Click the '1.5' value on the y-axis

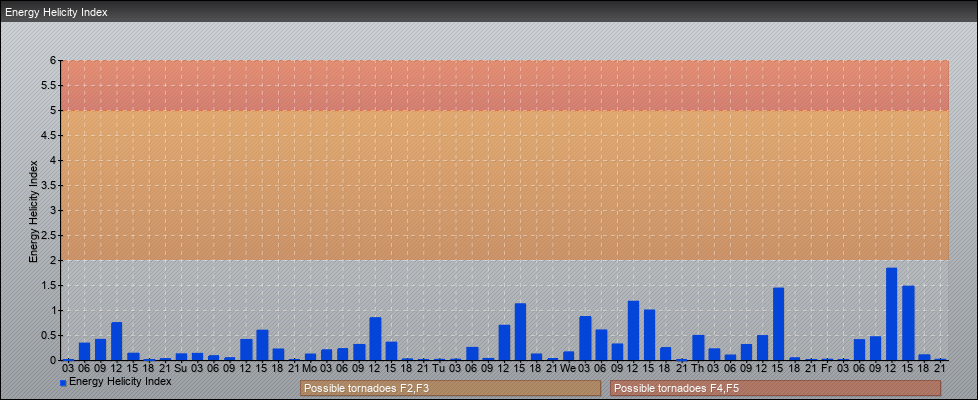tap(49, 285)
